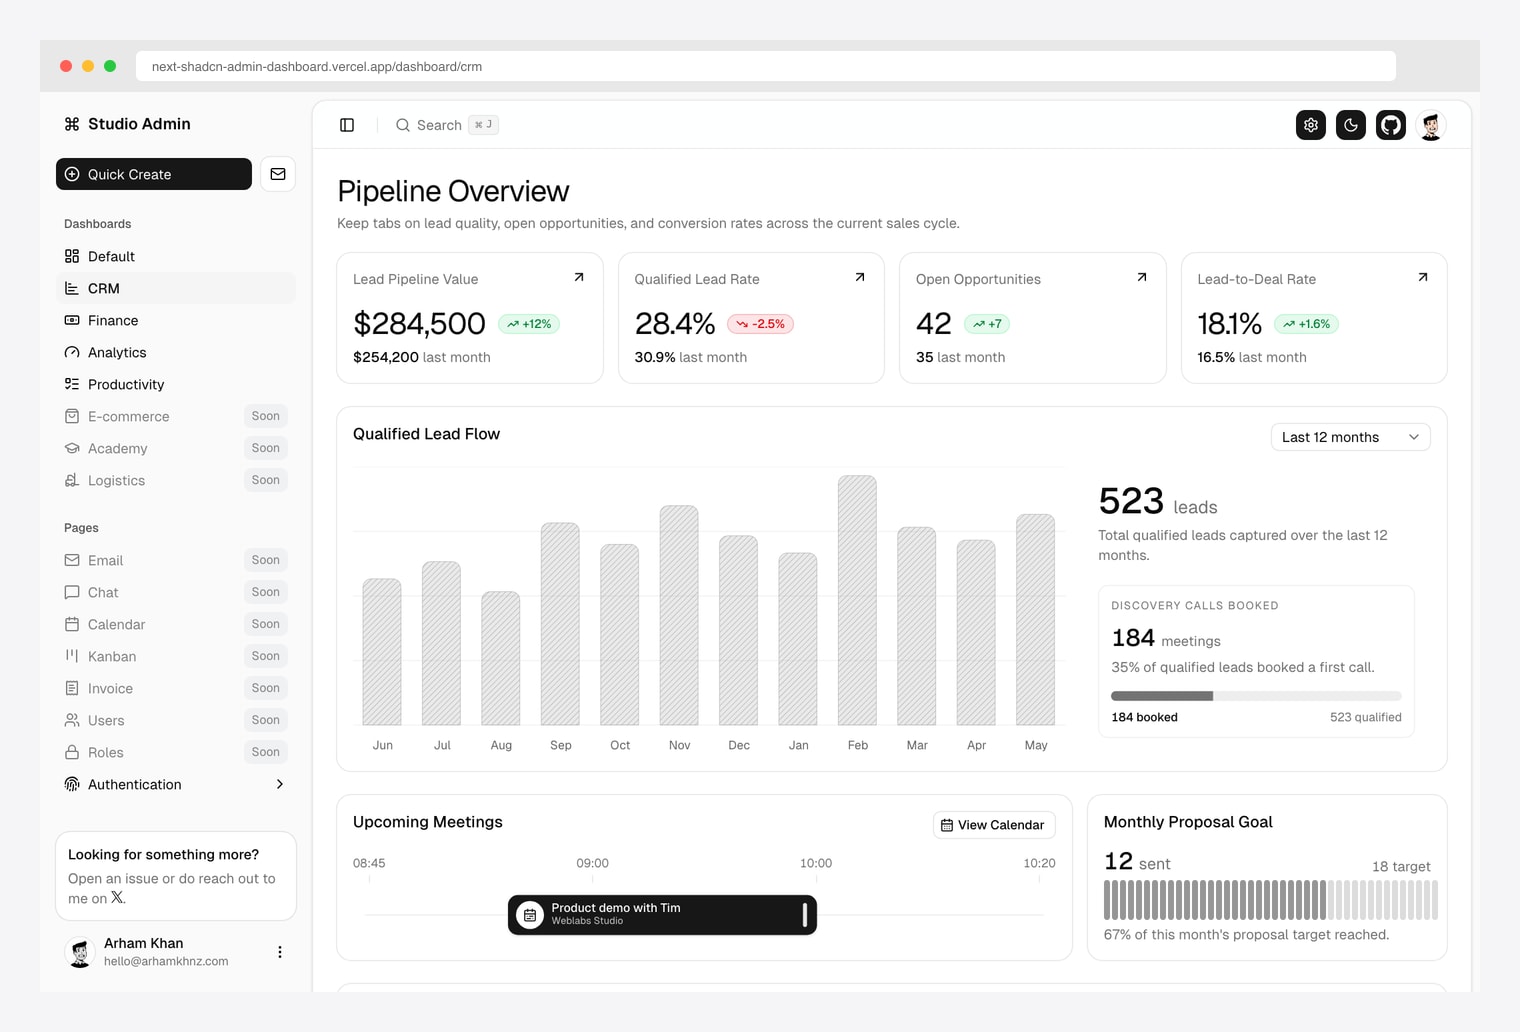This screenshot has width=1520, height=1032.
Task: Open account options three-dot menu
Action: (280, 952)
